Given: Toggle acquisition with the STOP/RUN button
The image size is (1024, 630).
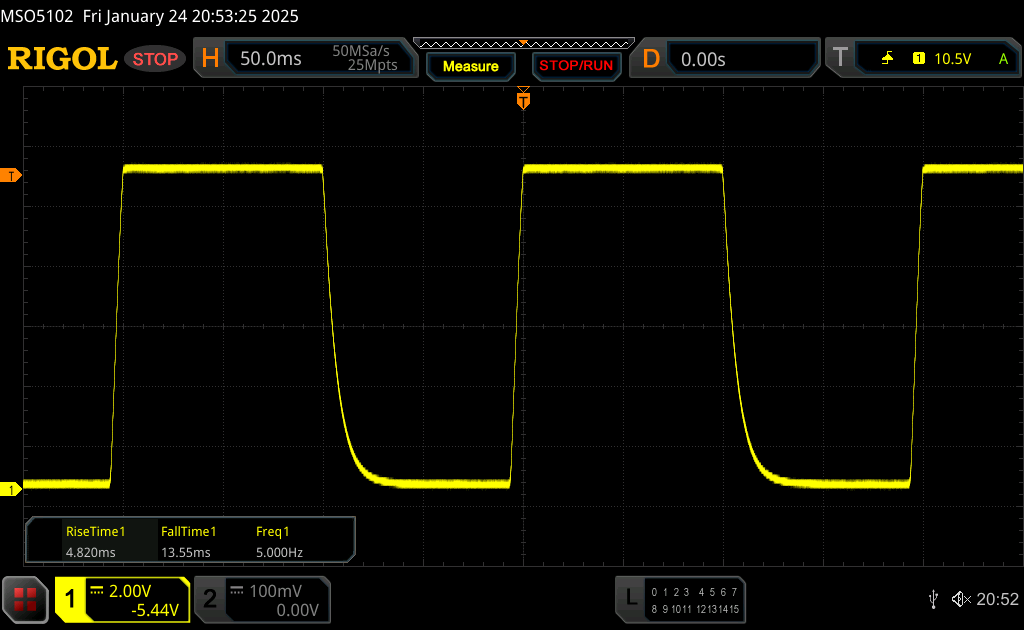Looking at the screenshot, I should point(576,66).
